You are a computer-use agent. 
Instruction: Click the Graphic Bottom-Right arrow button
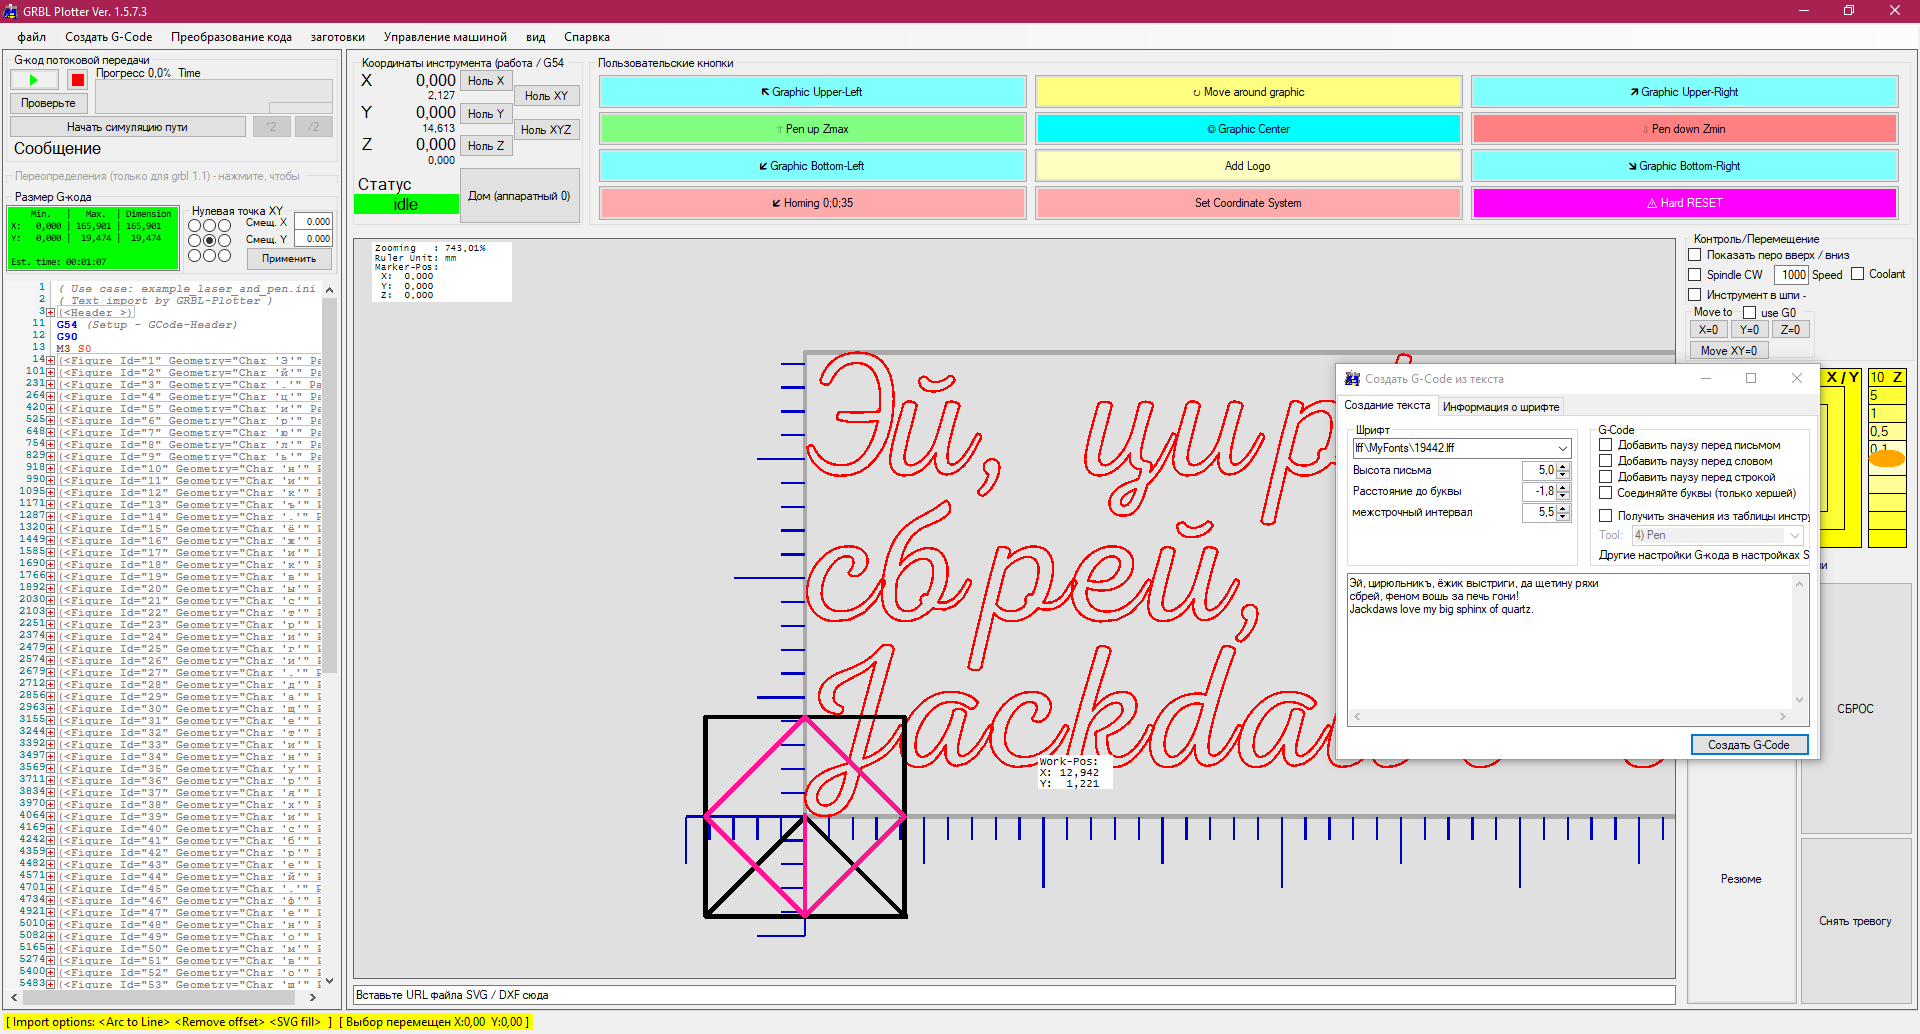point(1684,166)
